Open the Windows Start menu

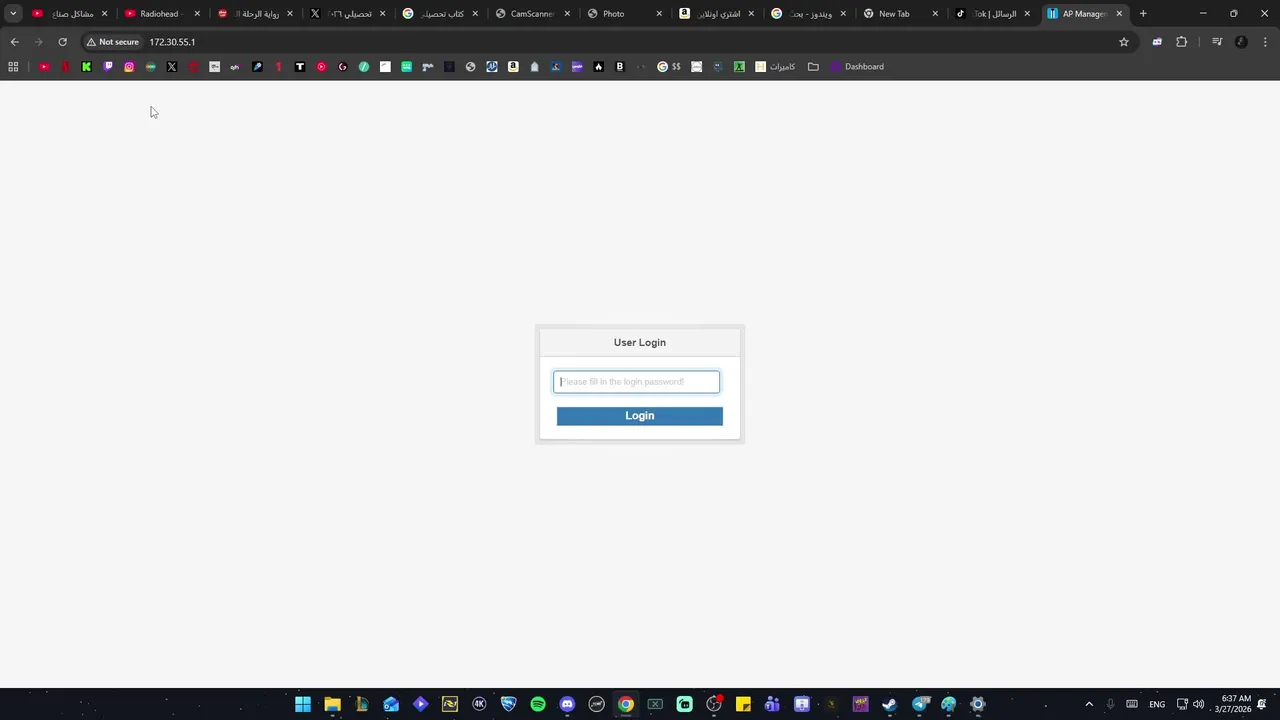(303, 704)
